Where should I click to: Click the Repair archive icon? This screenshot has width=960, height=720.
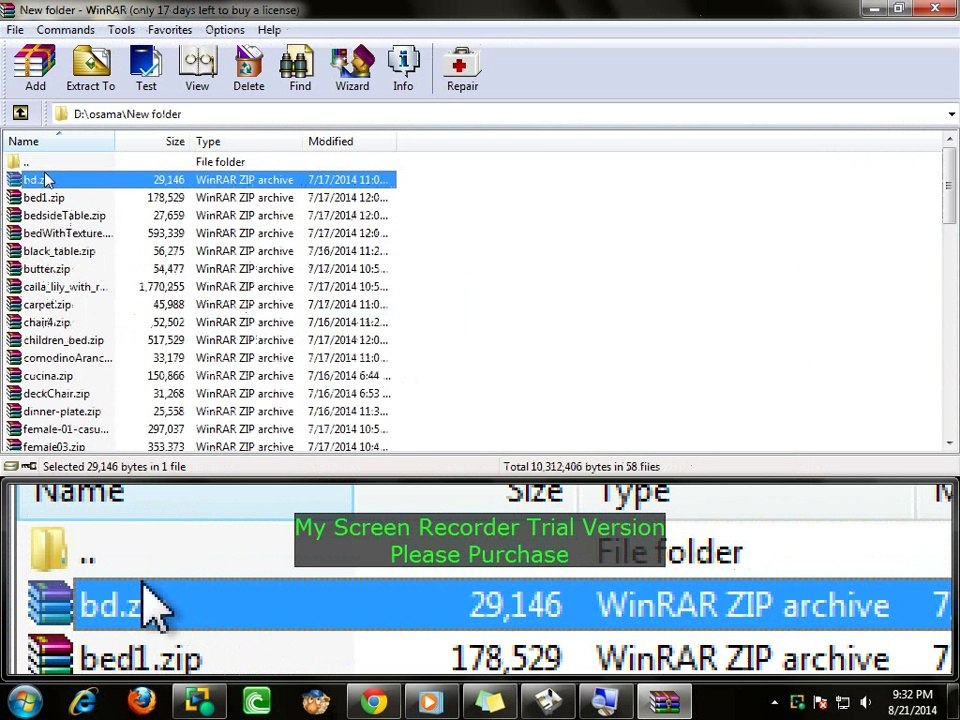click(462, 68)
